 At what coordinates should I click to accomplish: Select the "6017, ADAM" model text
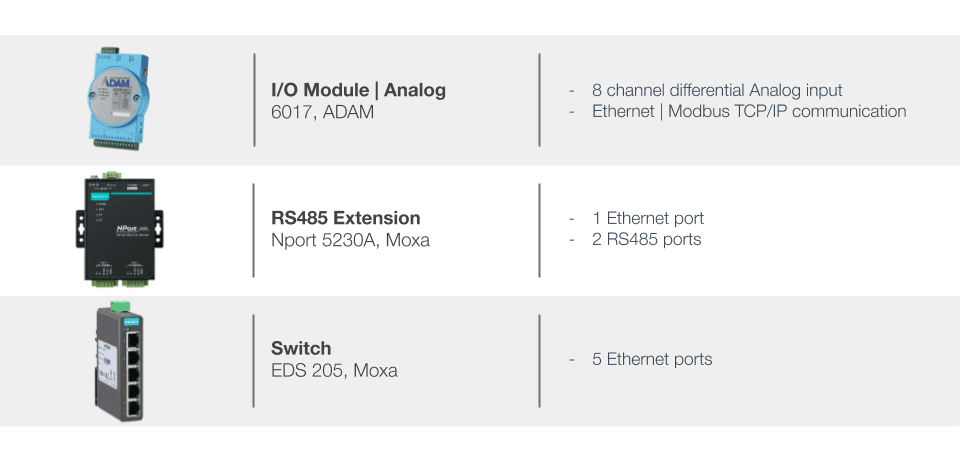[322, 112]
